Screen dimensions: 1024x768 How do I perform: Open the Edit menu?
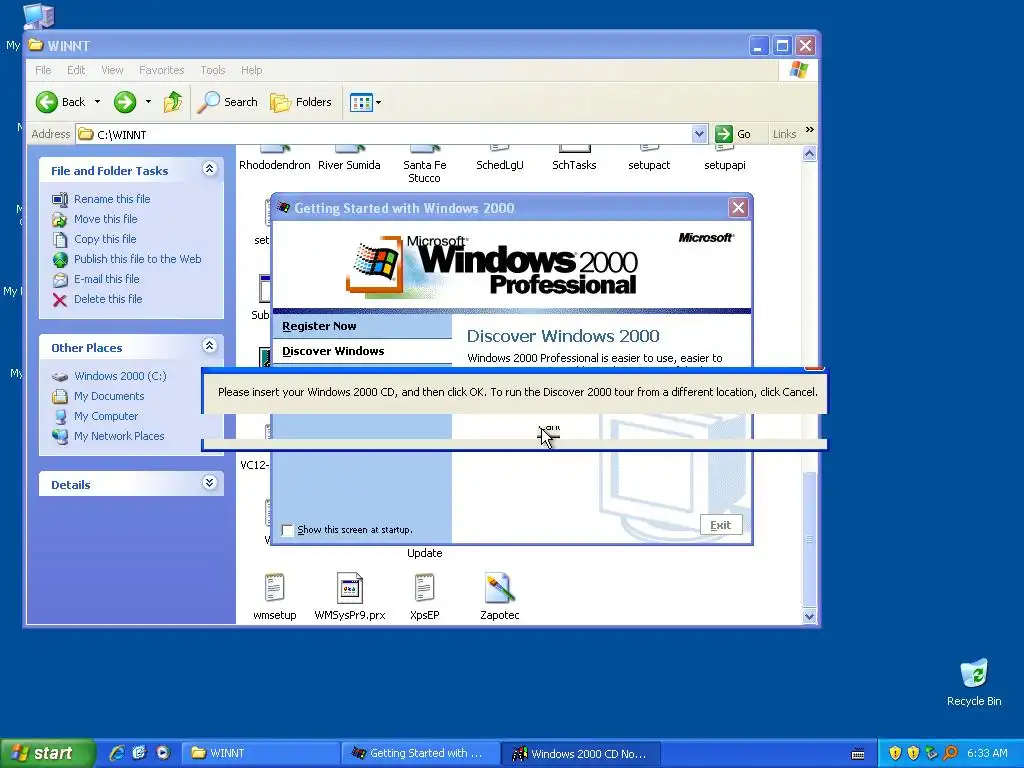(76, 70)
